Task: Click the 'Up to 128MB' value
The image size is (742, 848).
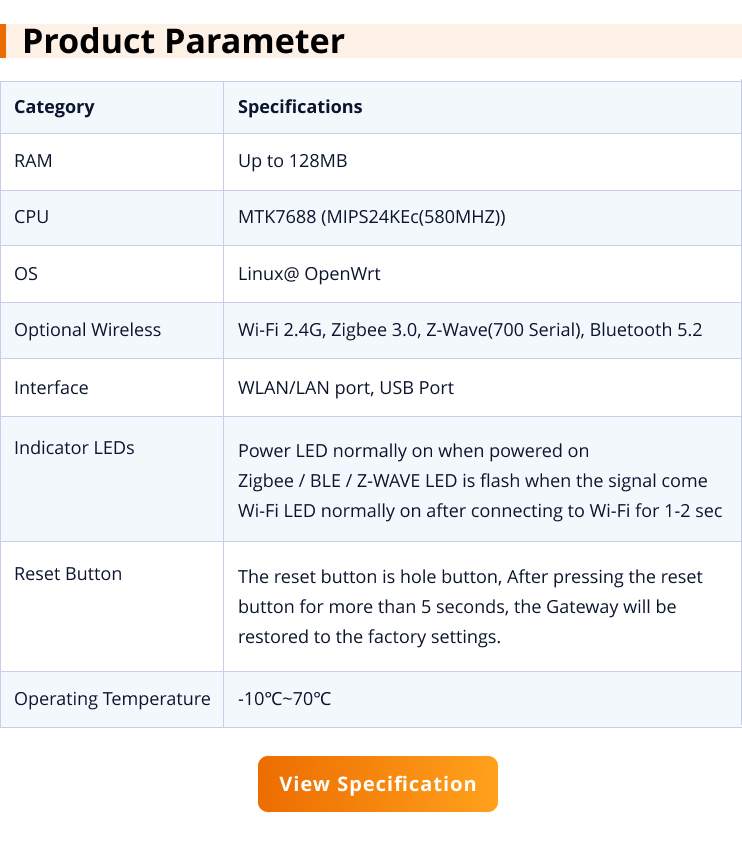Action: coord(292,161)
